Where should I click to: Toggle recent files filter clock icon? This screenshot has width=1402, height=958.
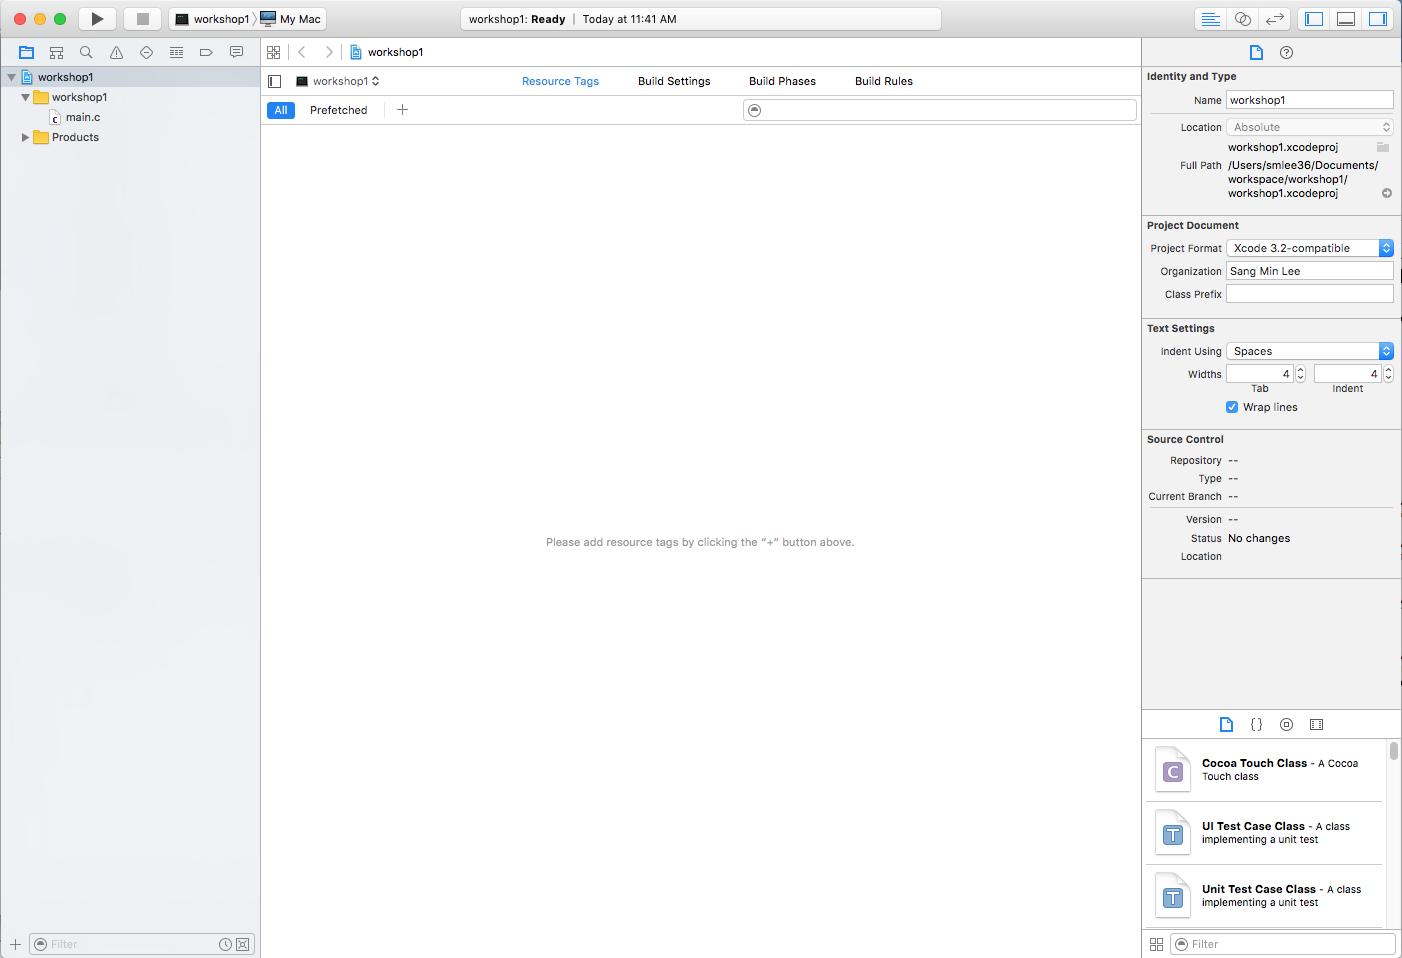click(226, 944)
